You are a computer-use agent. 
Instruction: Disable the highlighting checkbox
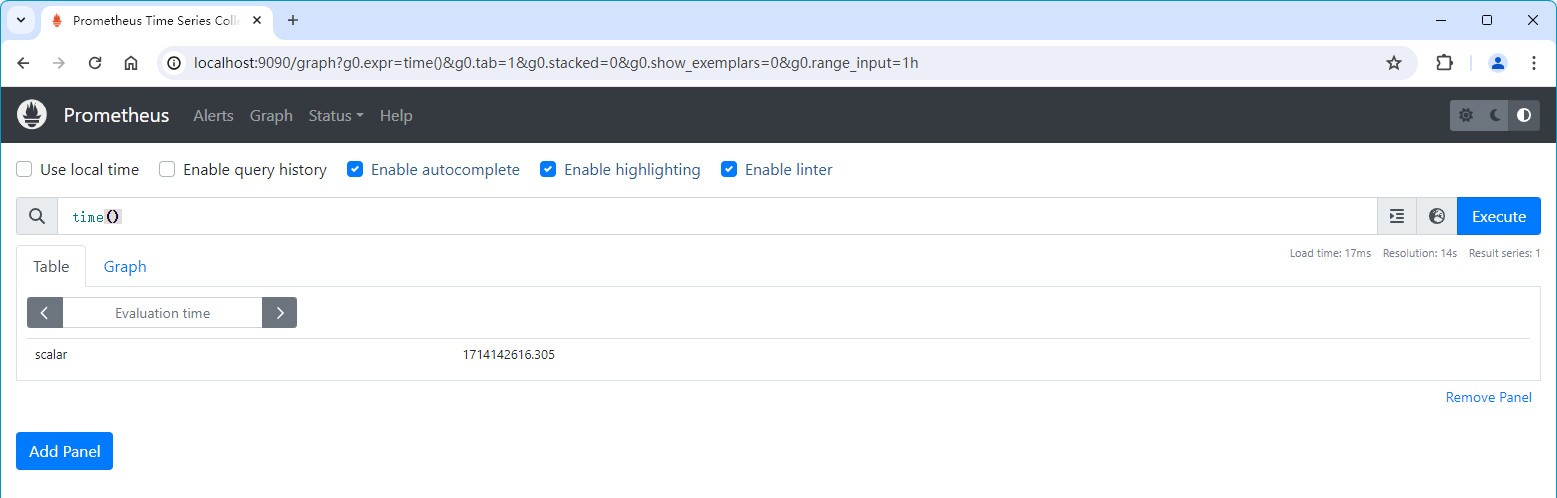coord(548,169)
